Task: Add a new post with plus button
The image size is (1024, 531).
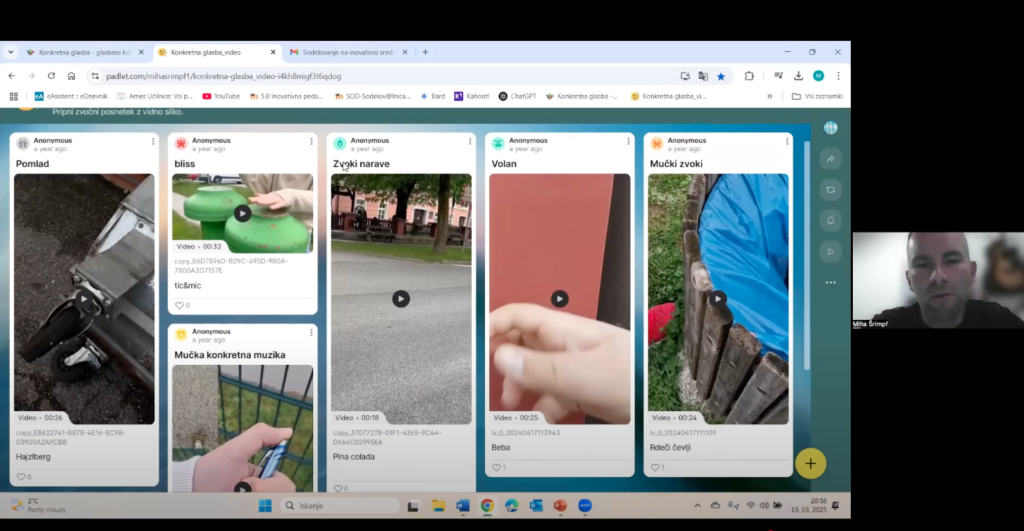Action: pyautogui.click(x=810, y=464)
